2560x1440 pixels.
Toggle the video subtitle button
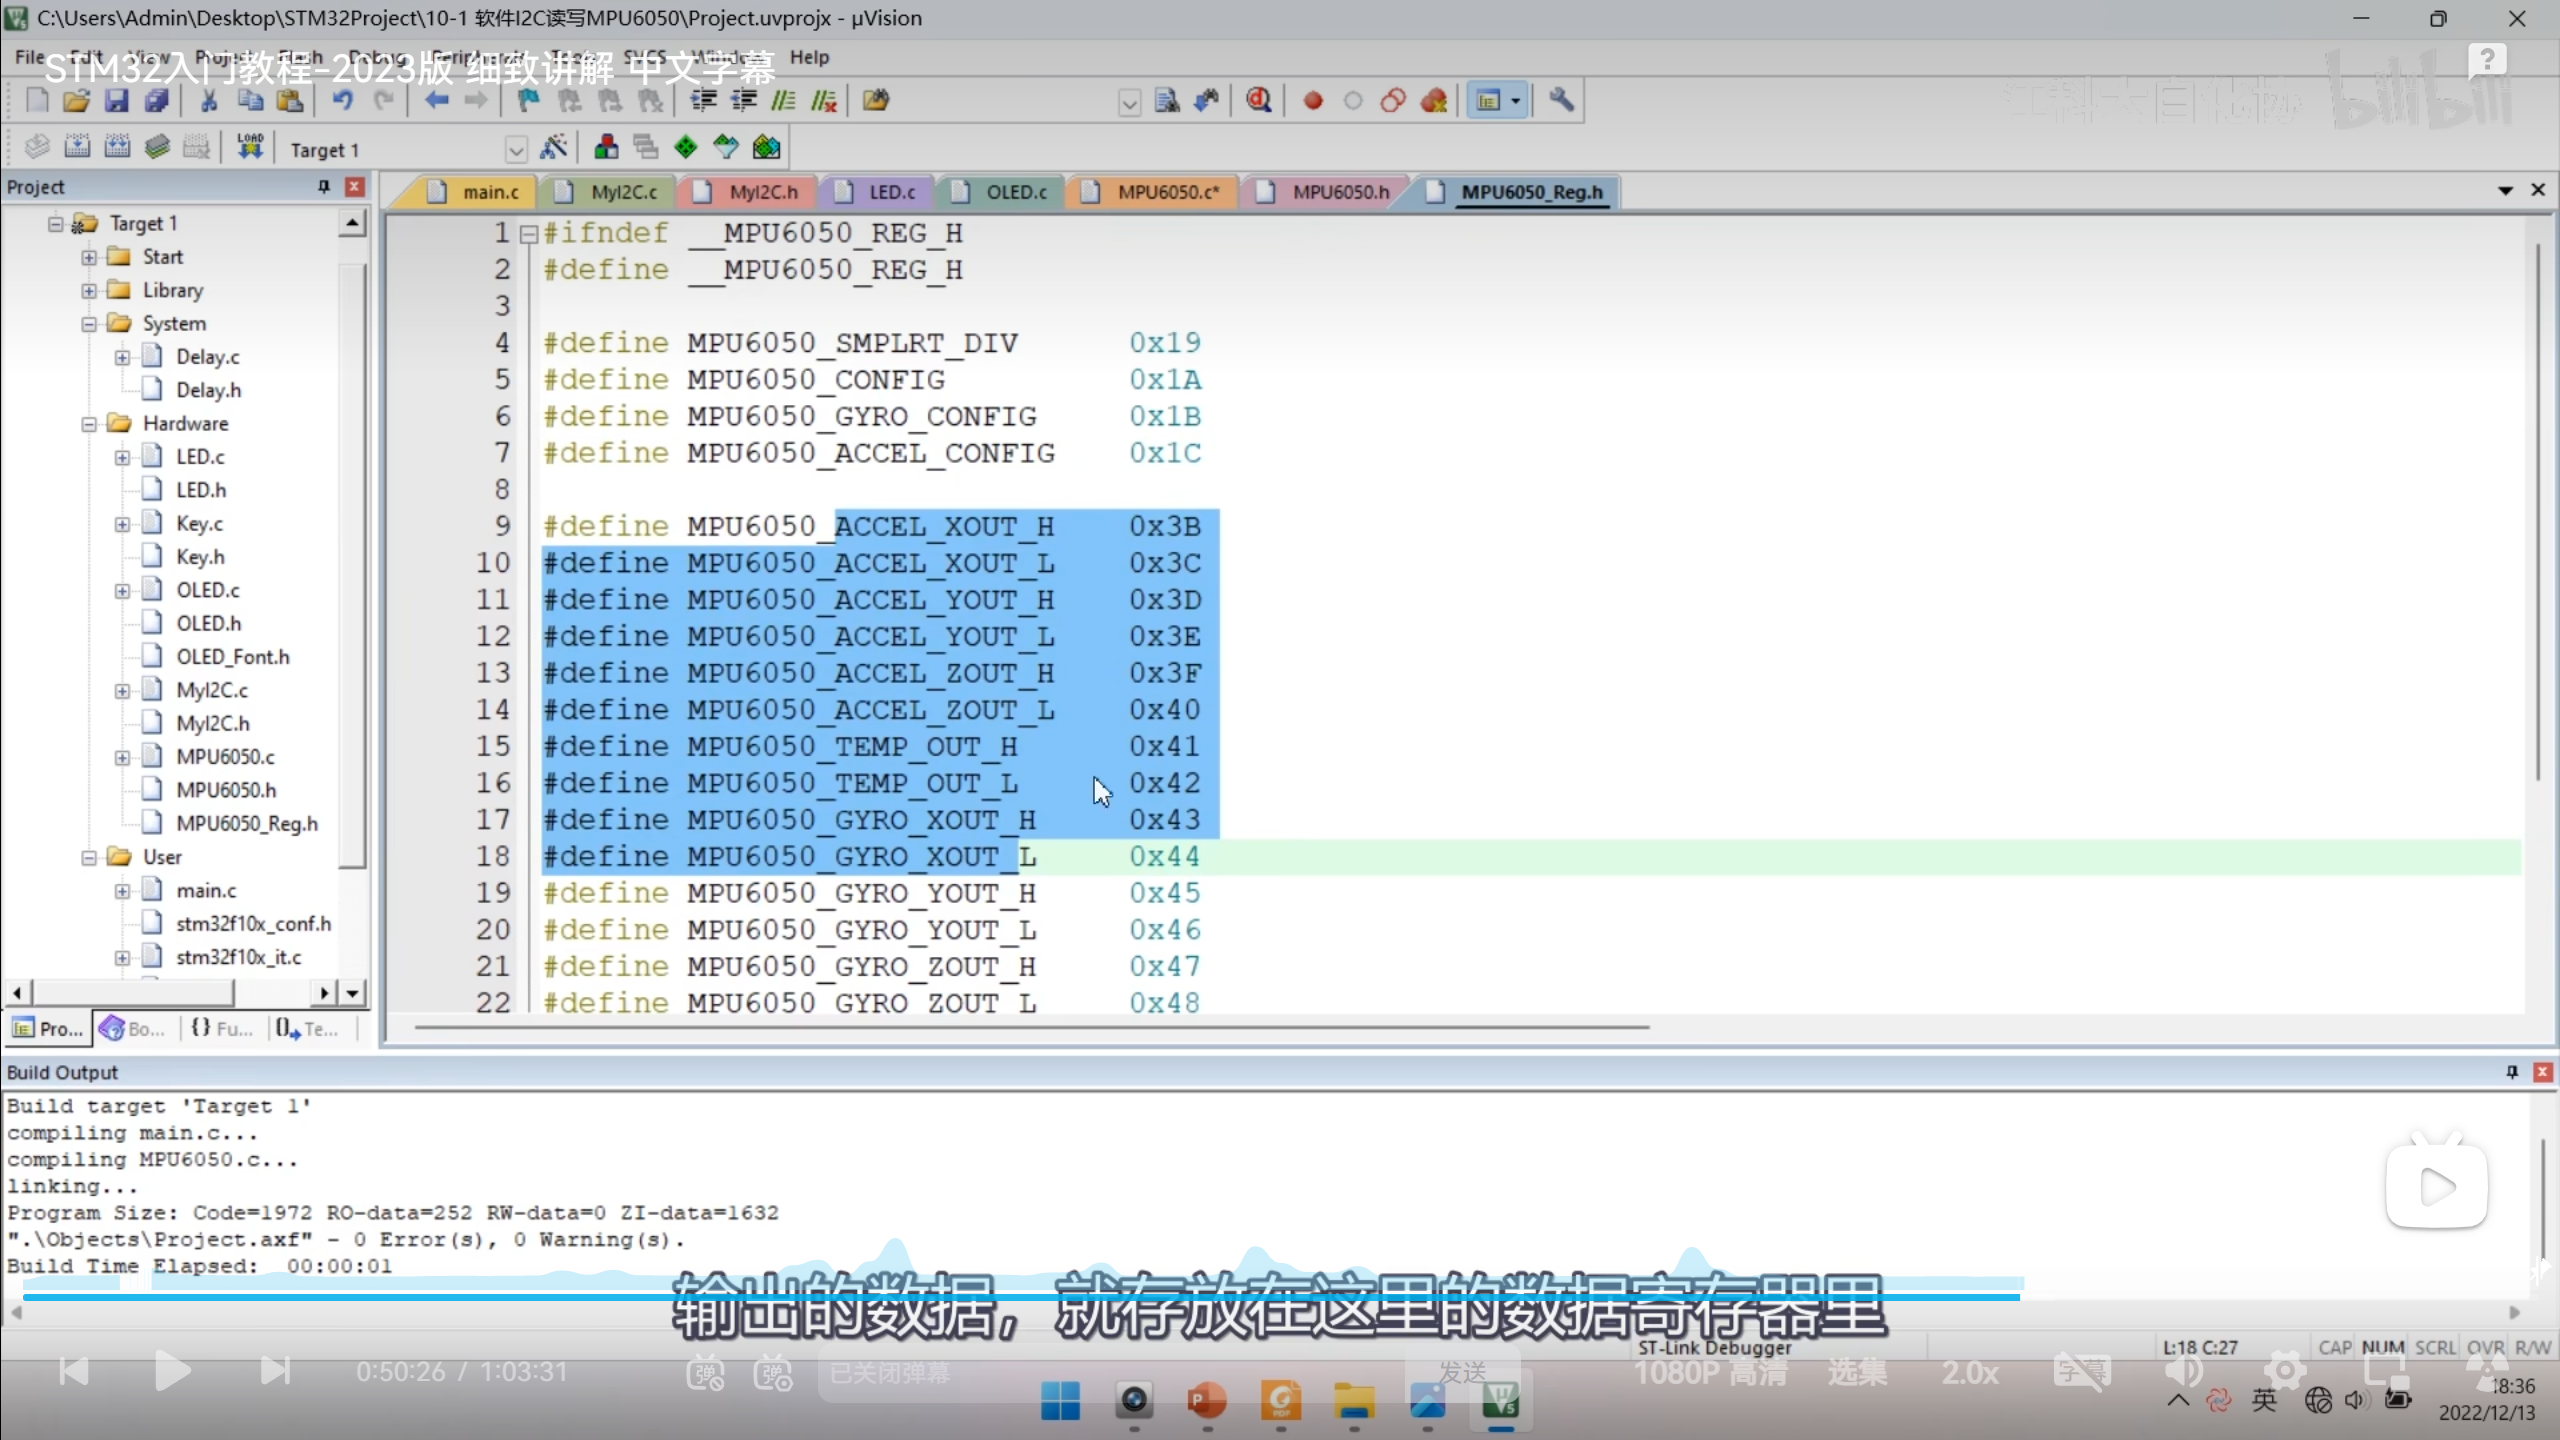coord(2082,1371)
